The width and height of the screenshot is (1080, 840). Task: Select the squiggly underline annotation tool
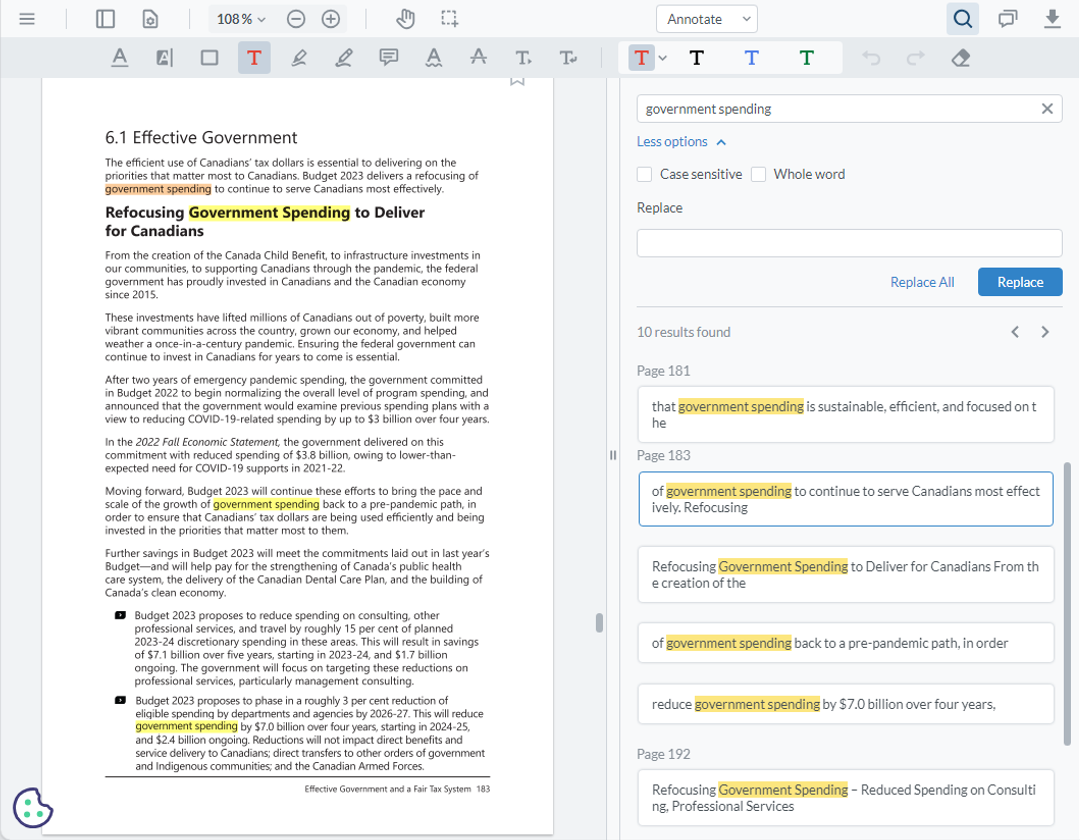point(434,57)
